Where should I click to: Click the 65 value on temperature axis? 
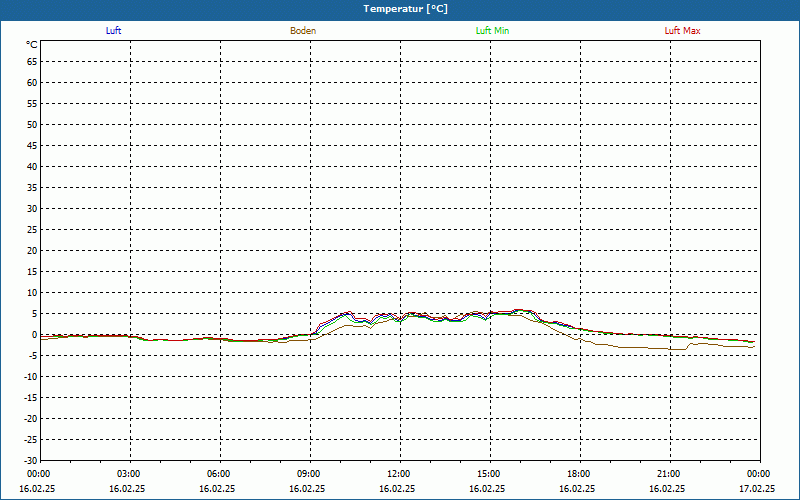point(32,62)
